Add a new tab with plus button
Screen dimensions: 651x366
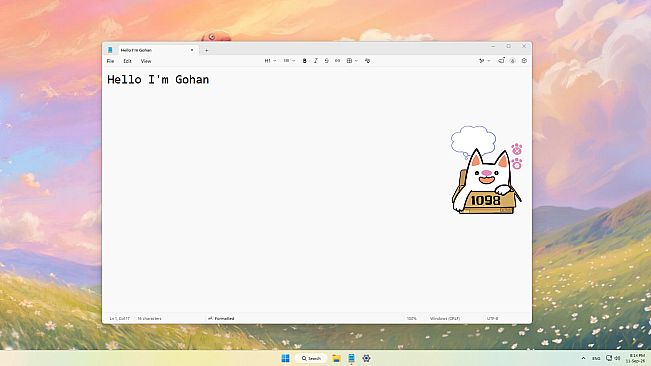click(206, 50)
